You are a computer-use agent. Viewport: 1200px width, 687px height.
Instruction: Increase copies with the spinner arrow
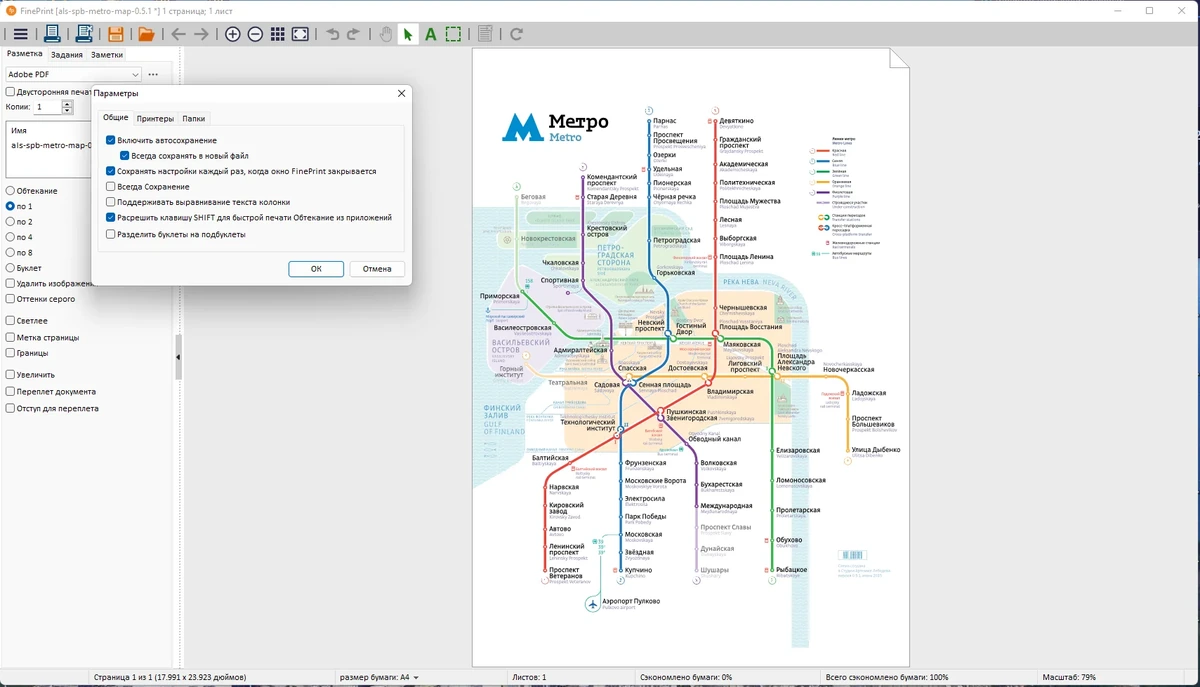[67, 103]
